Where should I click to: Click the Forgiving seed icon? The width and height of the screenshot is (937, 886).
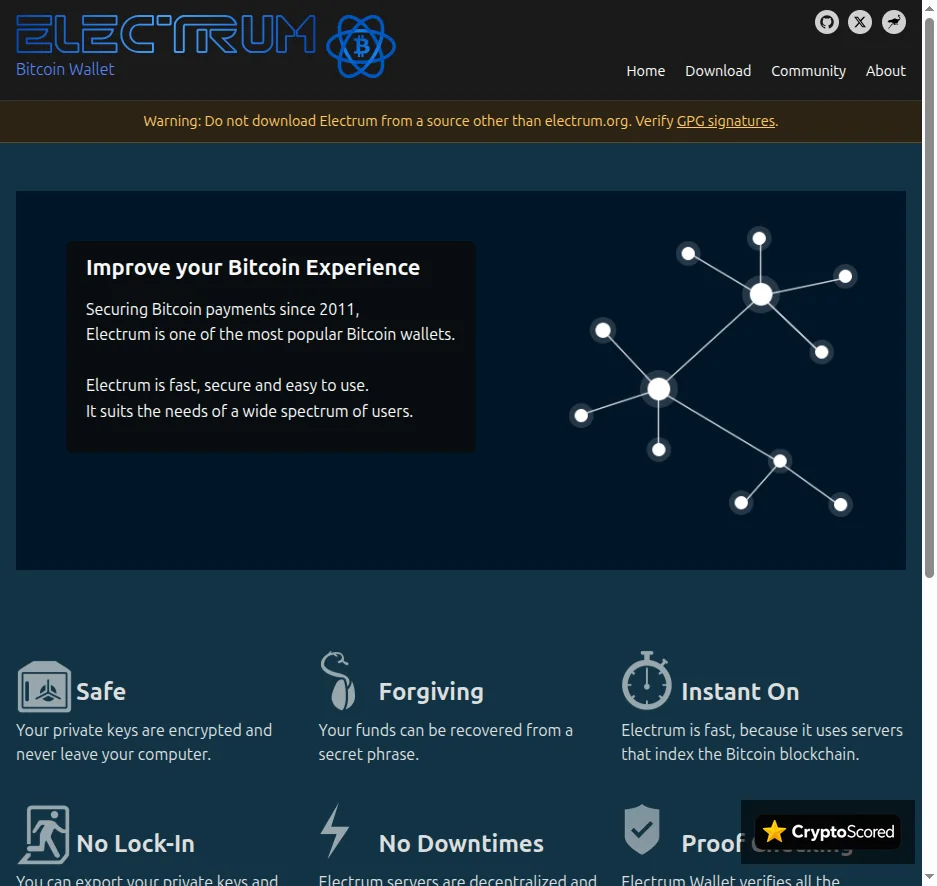click(338, 680)
